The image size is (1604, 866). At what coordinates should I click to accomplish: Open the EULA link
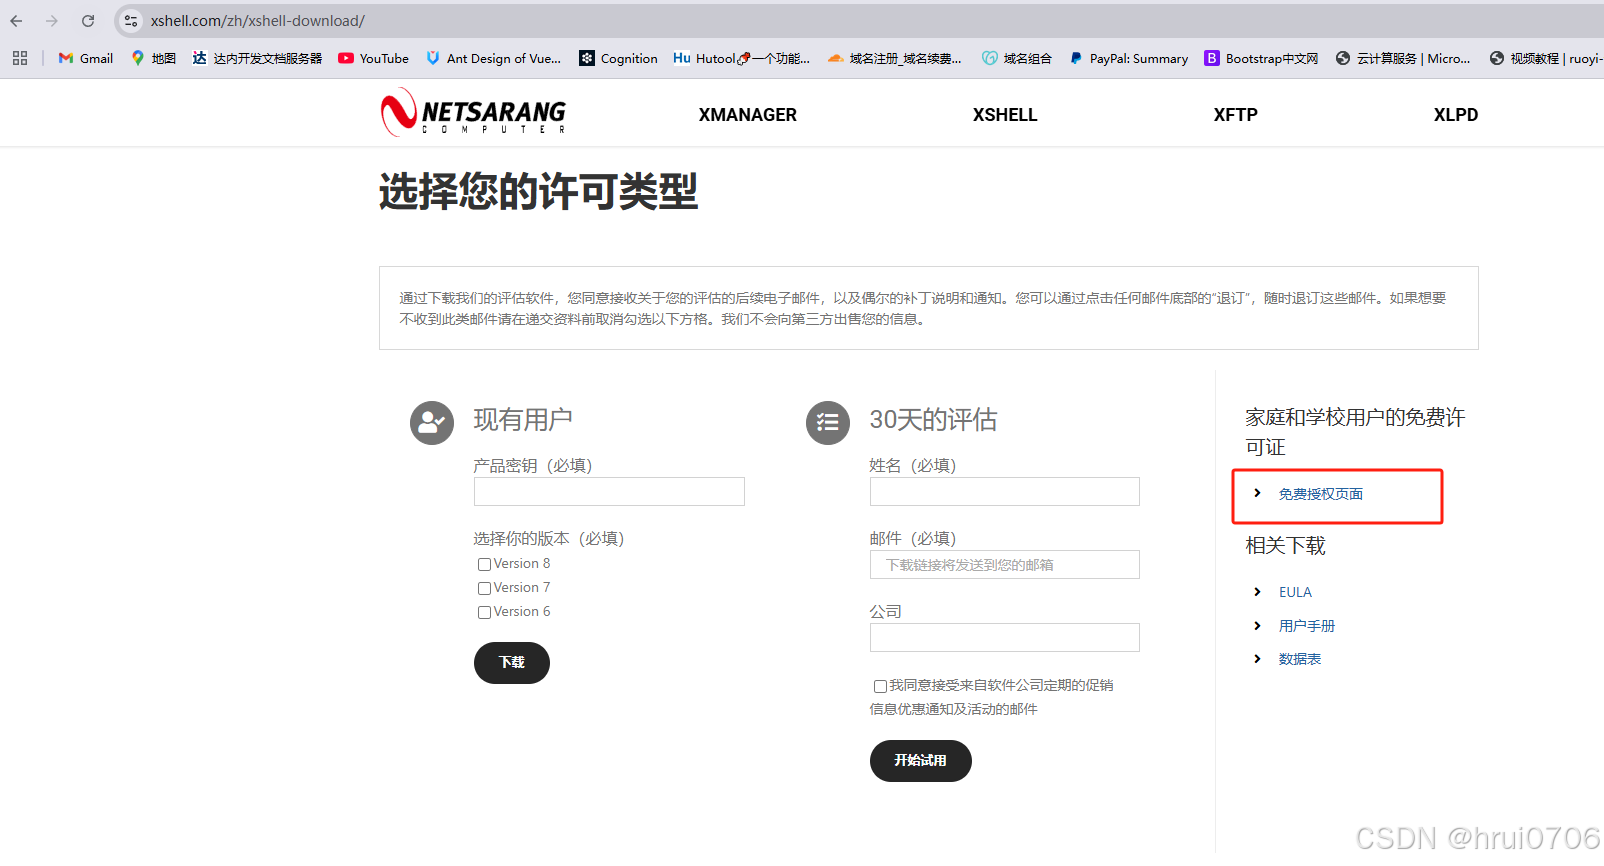coord(1295,592)
